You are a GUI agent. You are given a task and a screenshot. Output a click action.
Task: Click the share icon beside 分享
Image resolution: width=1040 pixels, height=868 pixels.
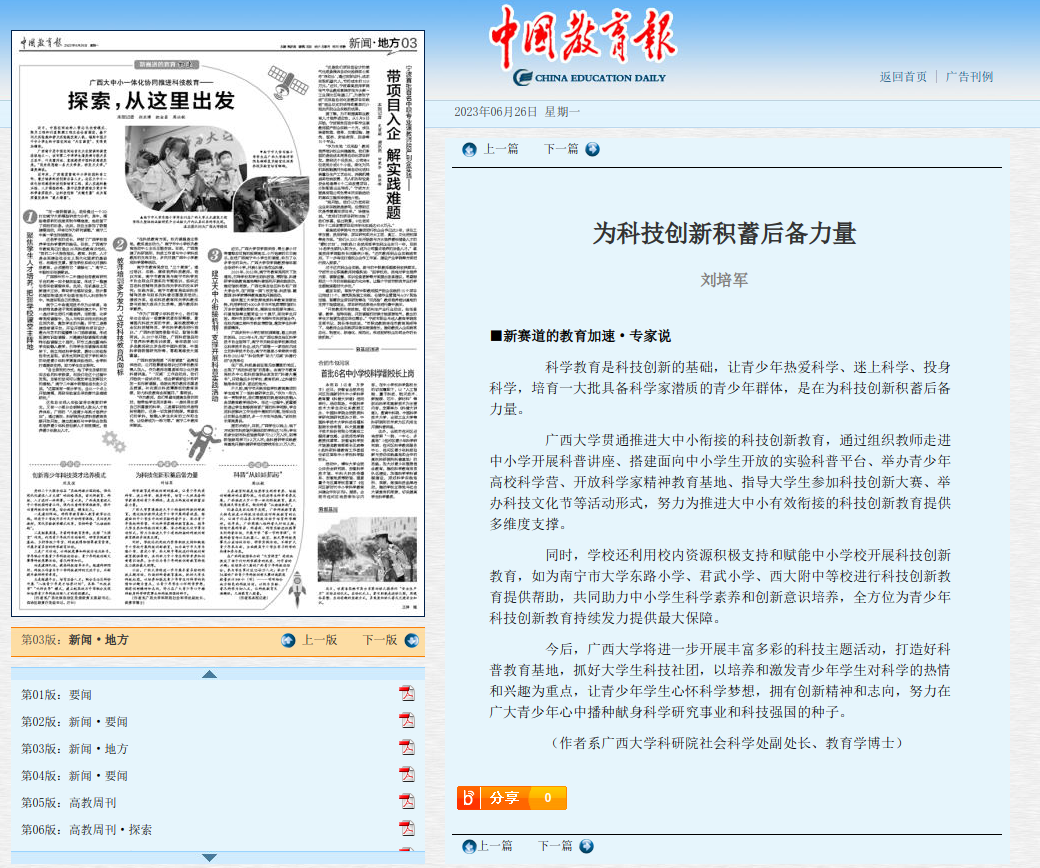469,798
